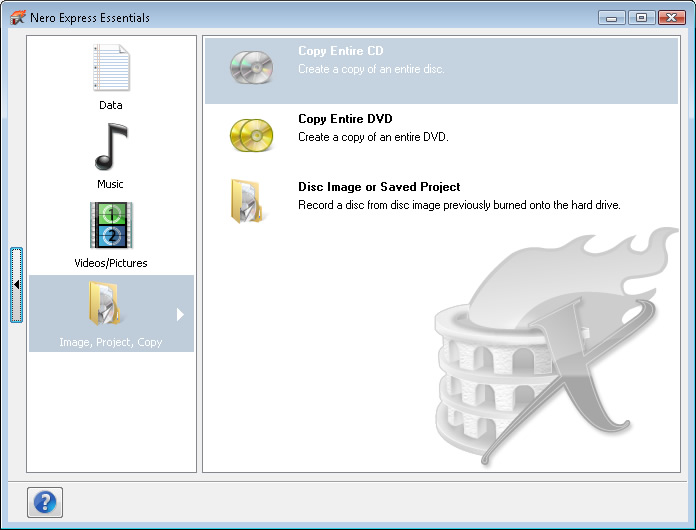The image size is (696, 530).
Task: Click the Nero Express Essentials title bar icon
Action: coord(18,18)
